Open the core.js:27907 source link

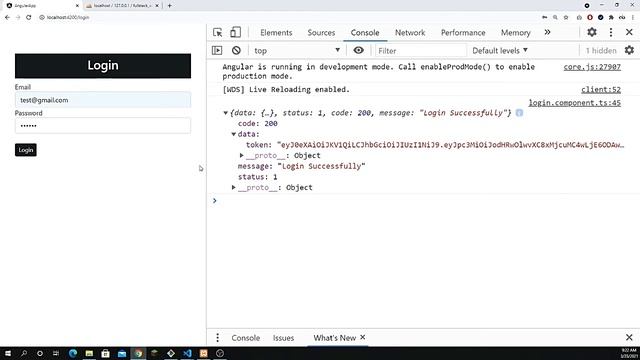(592, 67)
